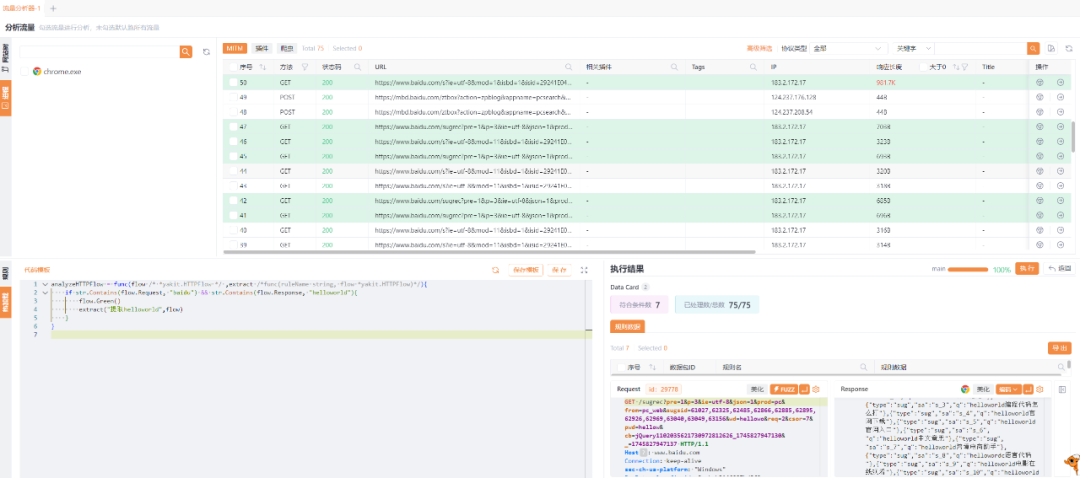The height and width of the screenshot is (478, 1080).
Task: Select checkbox for row 47
Action: tap(233, 127)
